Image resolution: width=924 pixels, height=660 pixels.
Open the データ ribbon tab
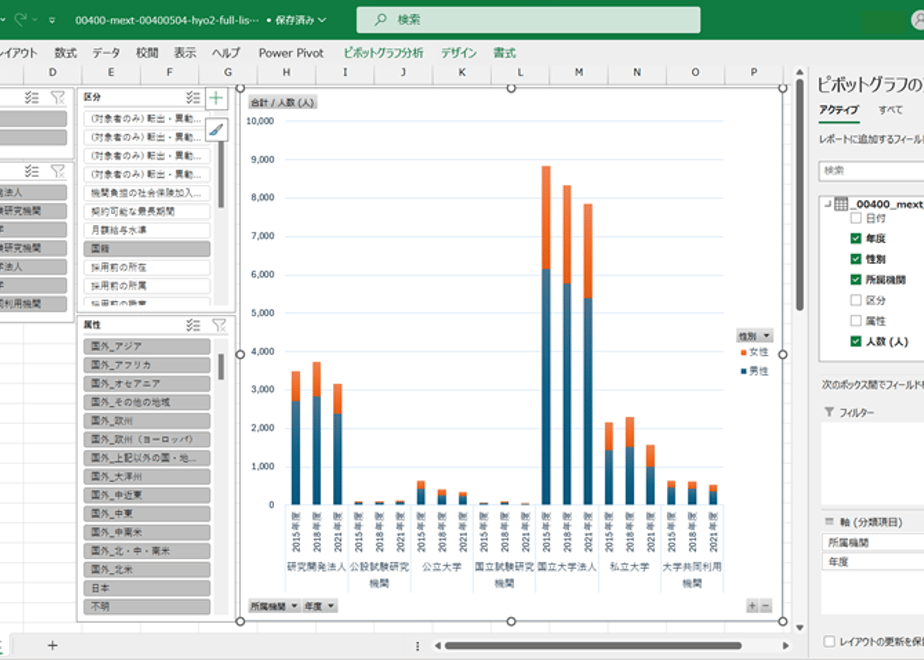106,53
